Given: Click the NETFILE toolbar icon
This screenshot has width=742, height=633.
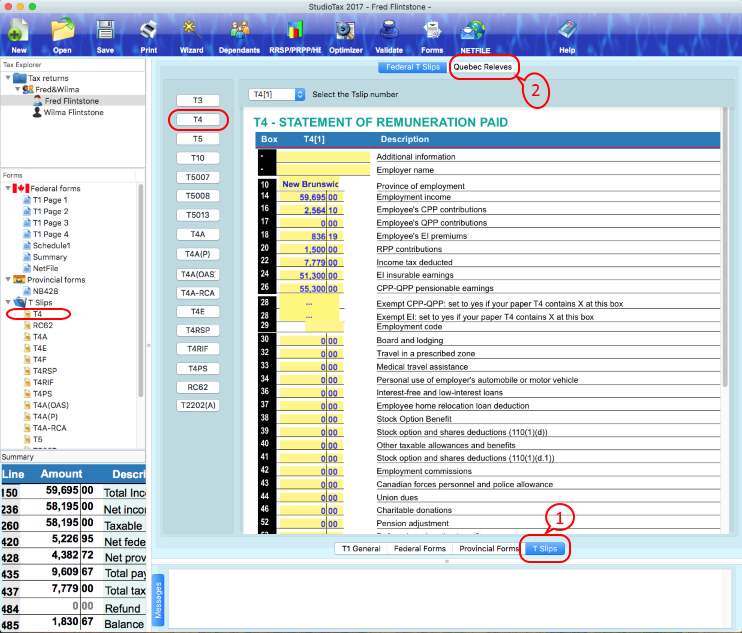Looking at the screenshot, I should click(475, 36).
